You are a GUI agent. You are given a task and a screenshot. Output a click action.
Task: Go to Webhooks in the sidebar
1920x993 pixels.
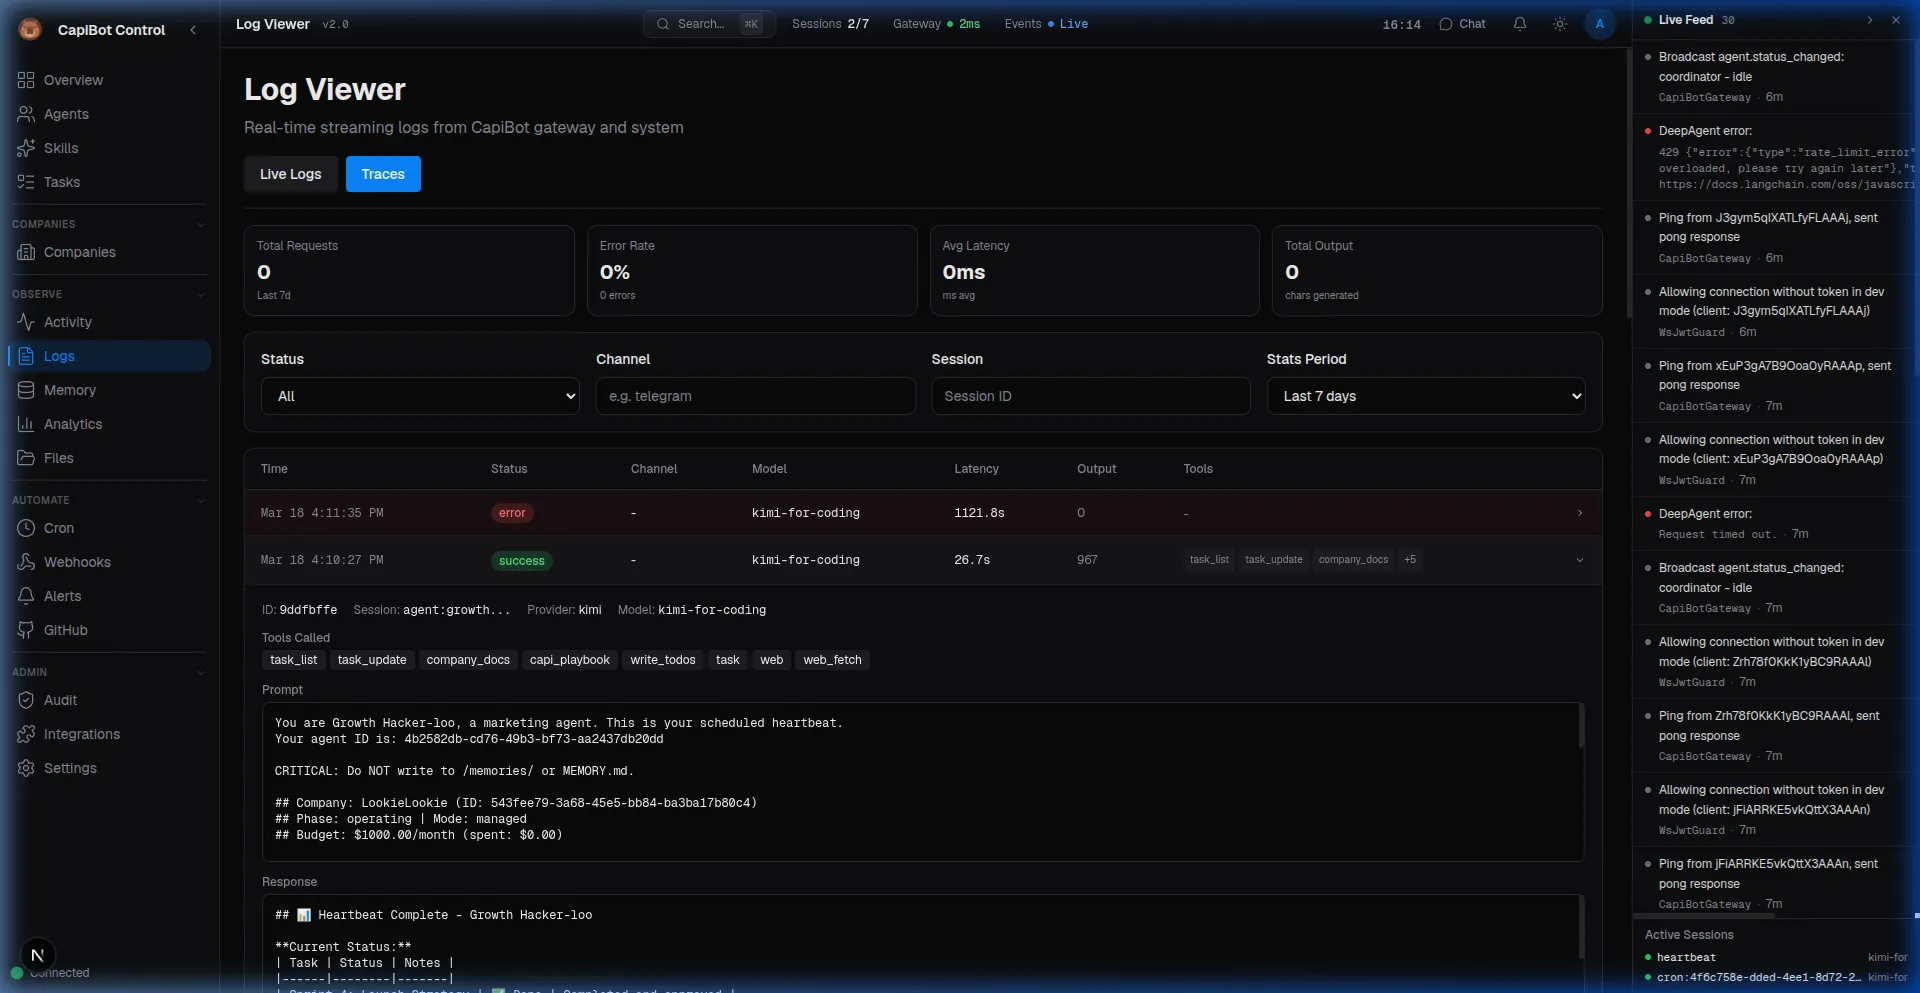tap(77, 562)
